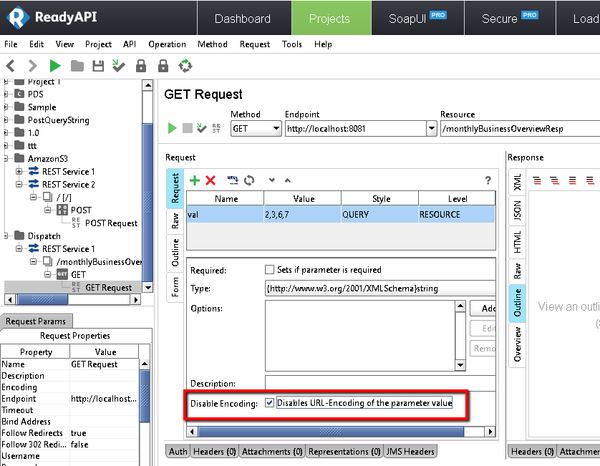Click the refresh parameters circular arrows icon

click(249, 179)
